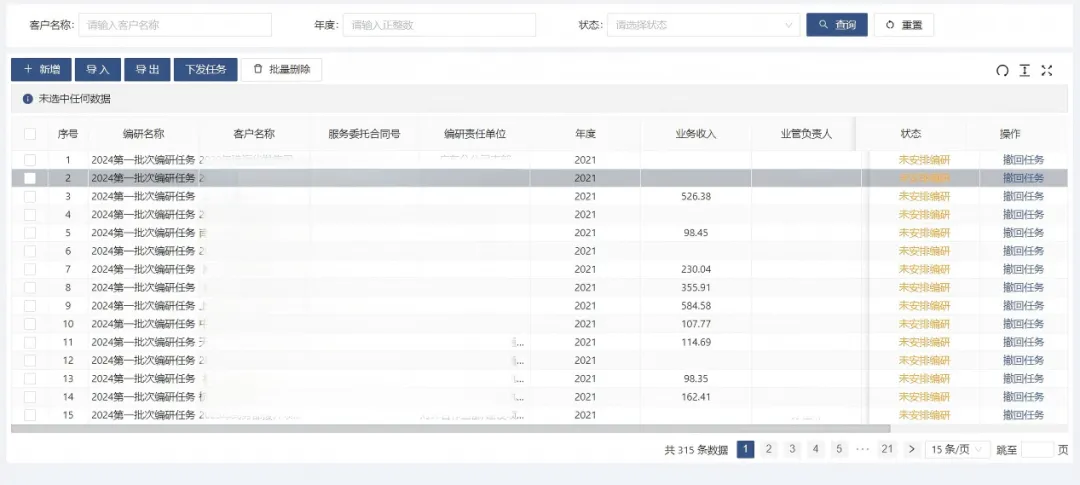Click 撤回任务 link in row 6
The height and width of the screenshot is (485, 1080).
(1024, 251)
